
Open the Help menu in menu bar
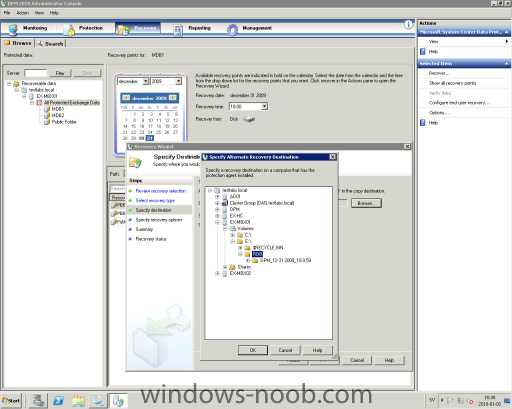click(54, 13)
